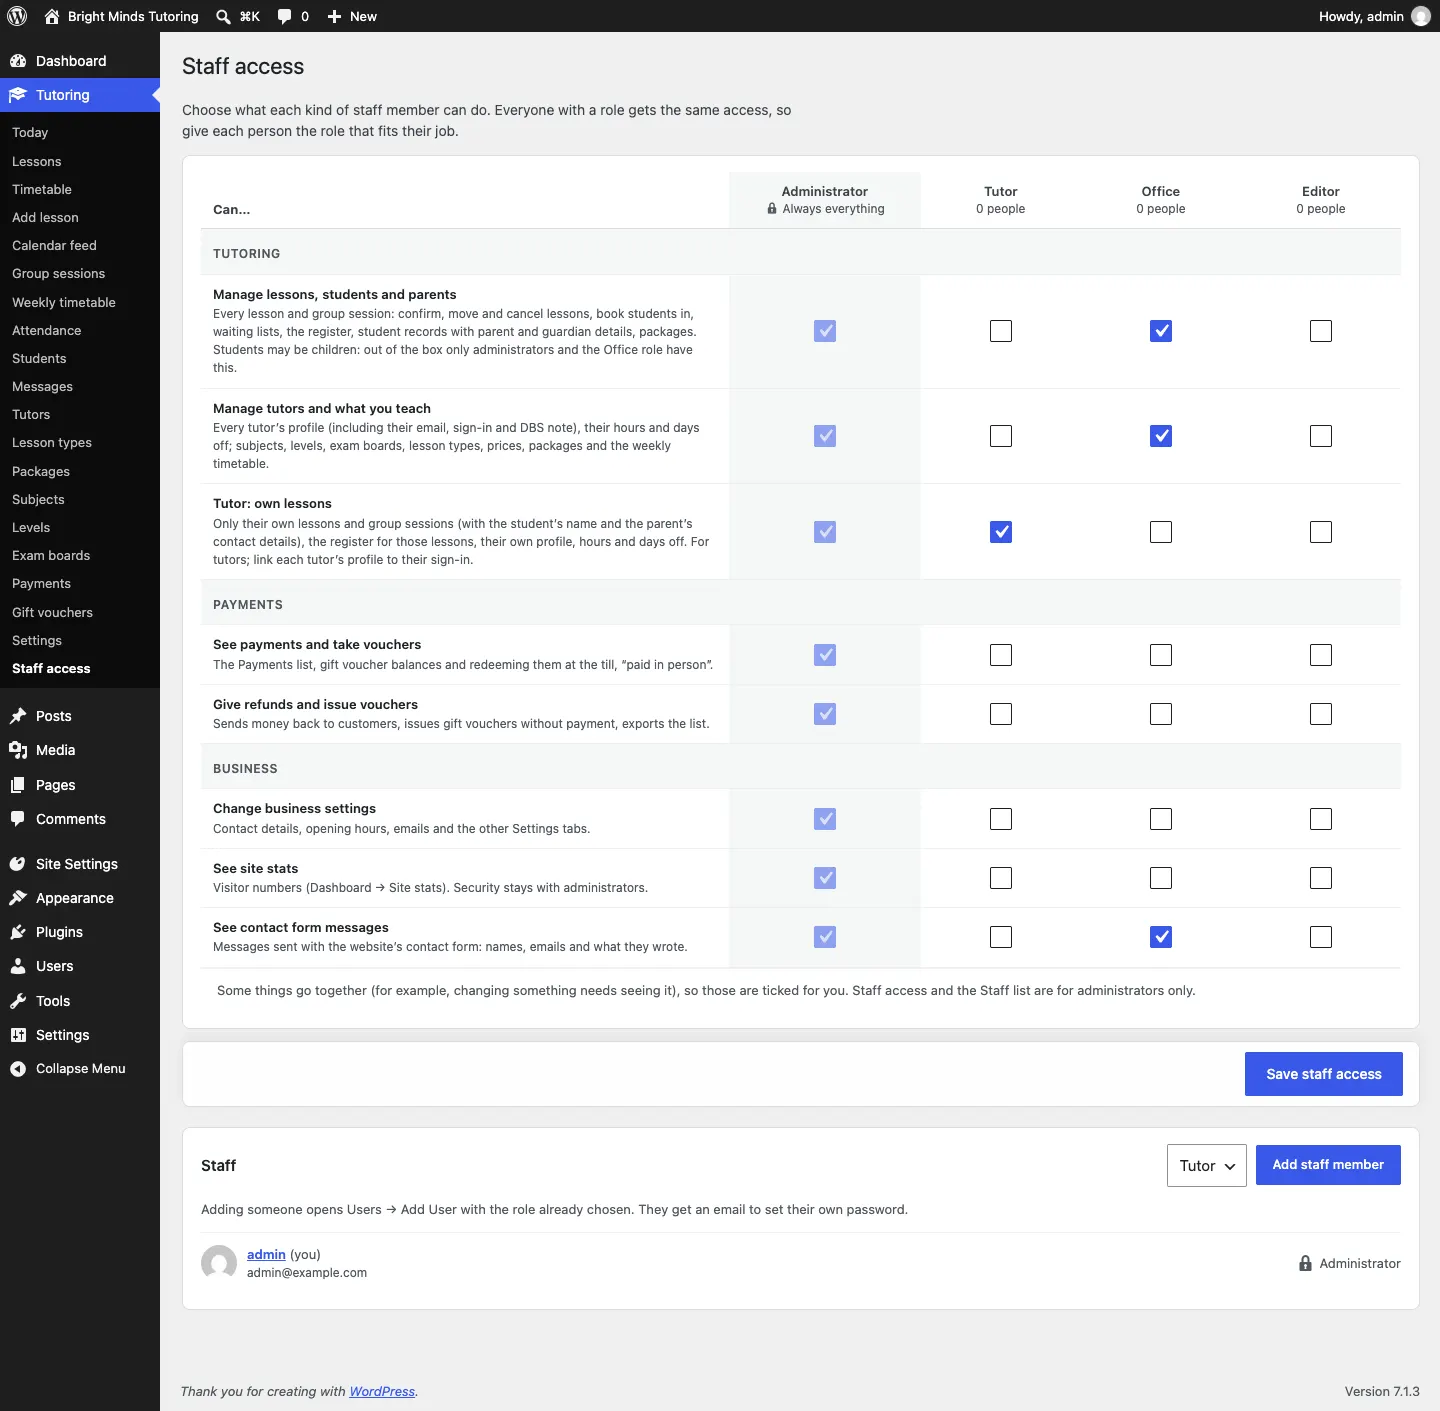1440x1411 pixels.
Task: Open the comments bubble icon in the top bar
Action: coord(284,16)
